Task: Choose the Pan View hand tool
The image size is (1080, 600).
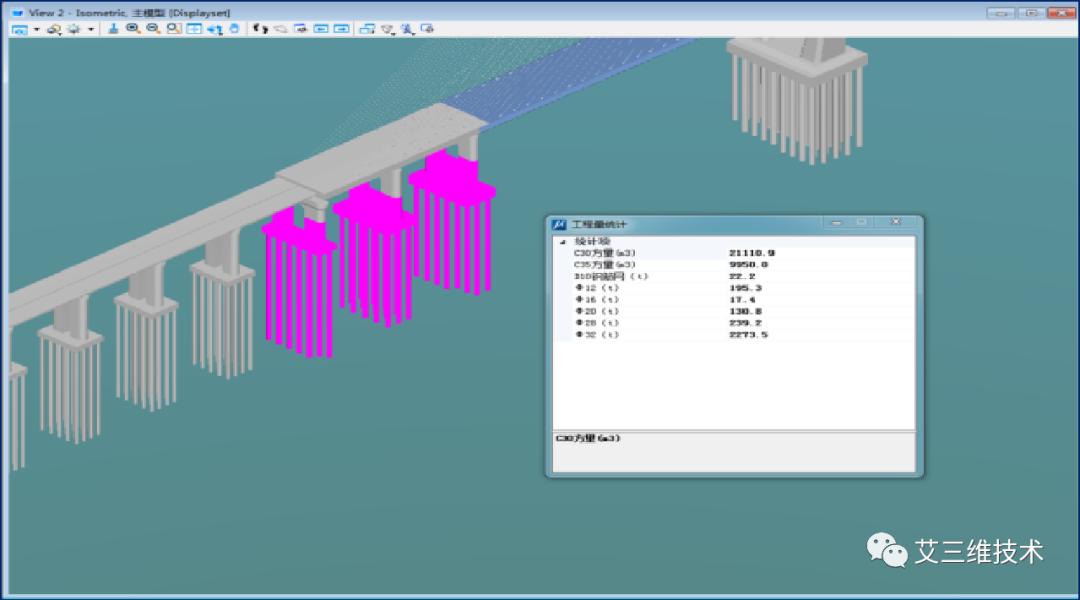Action: pyautogui.click(x=234, y=29)
